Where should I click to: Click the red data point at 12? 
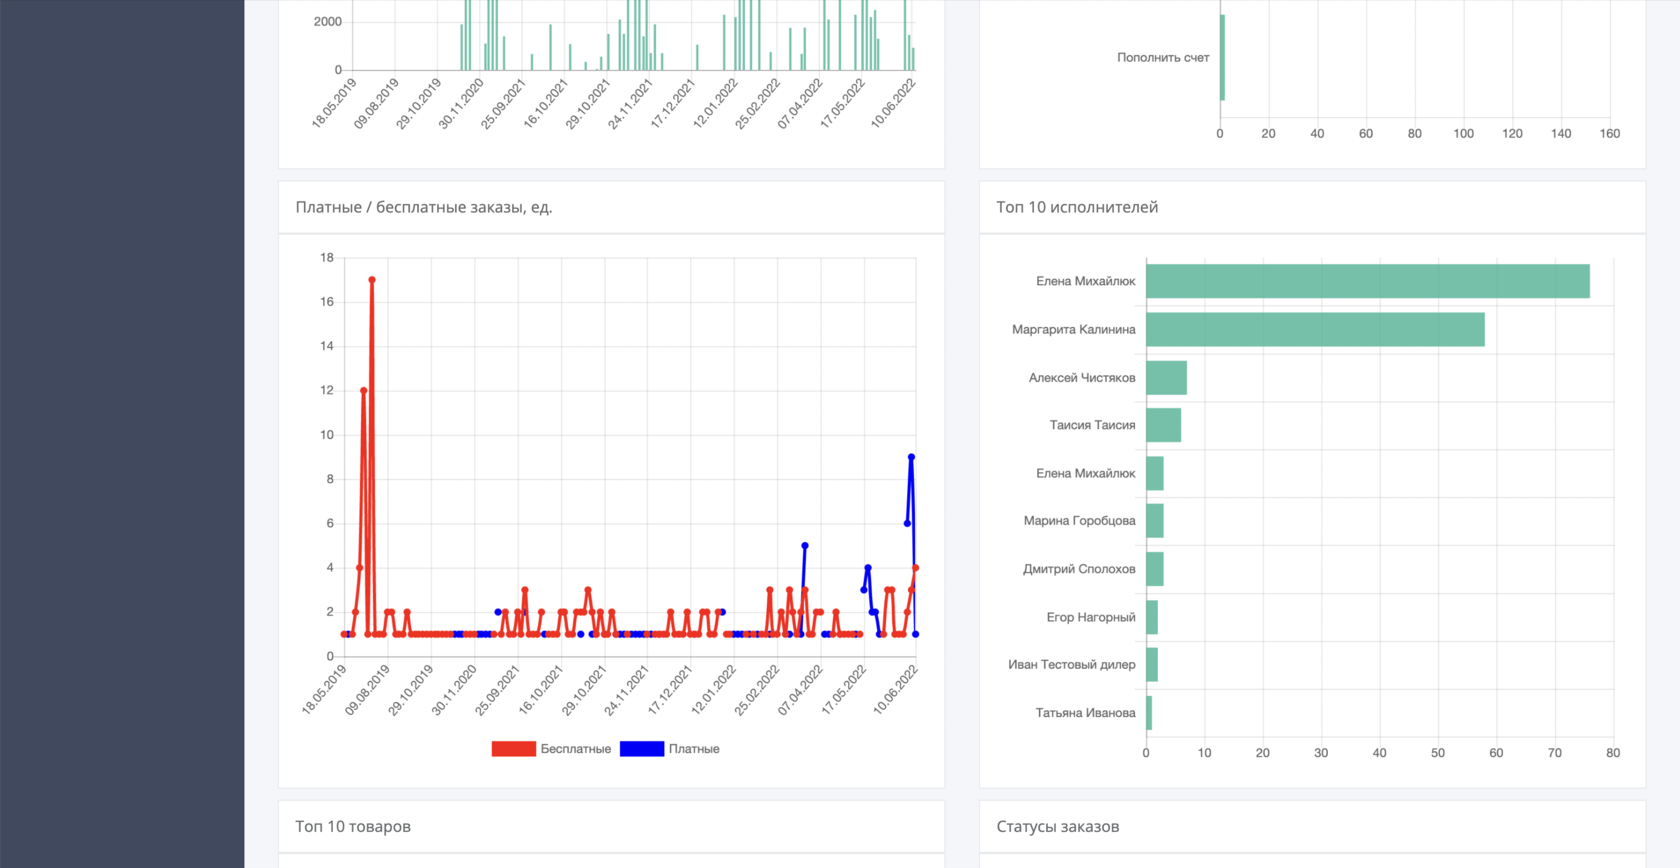coord(364,391)
